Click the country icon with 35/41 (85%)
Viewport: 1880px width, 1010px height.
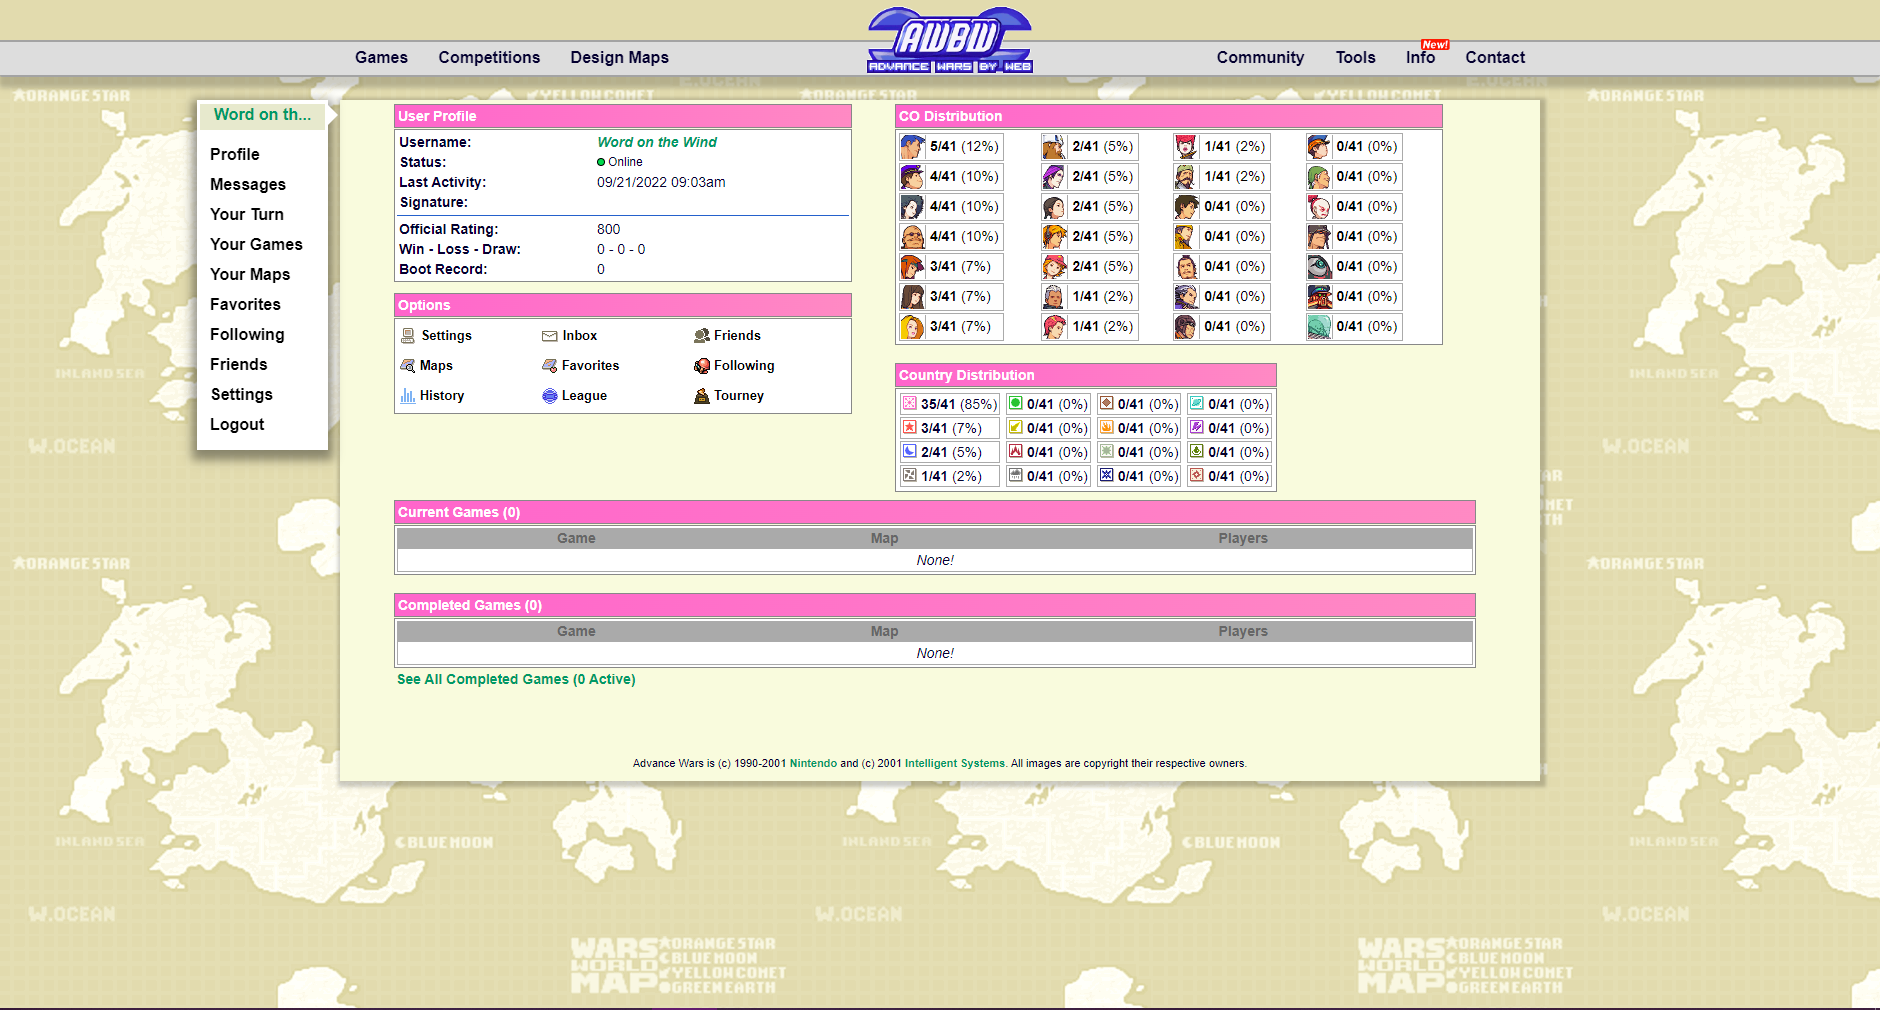[x=909, y=403]
